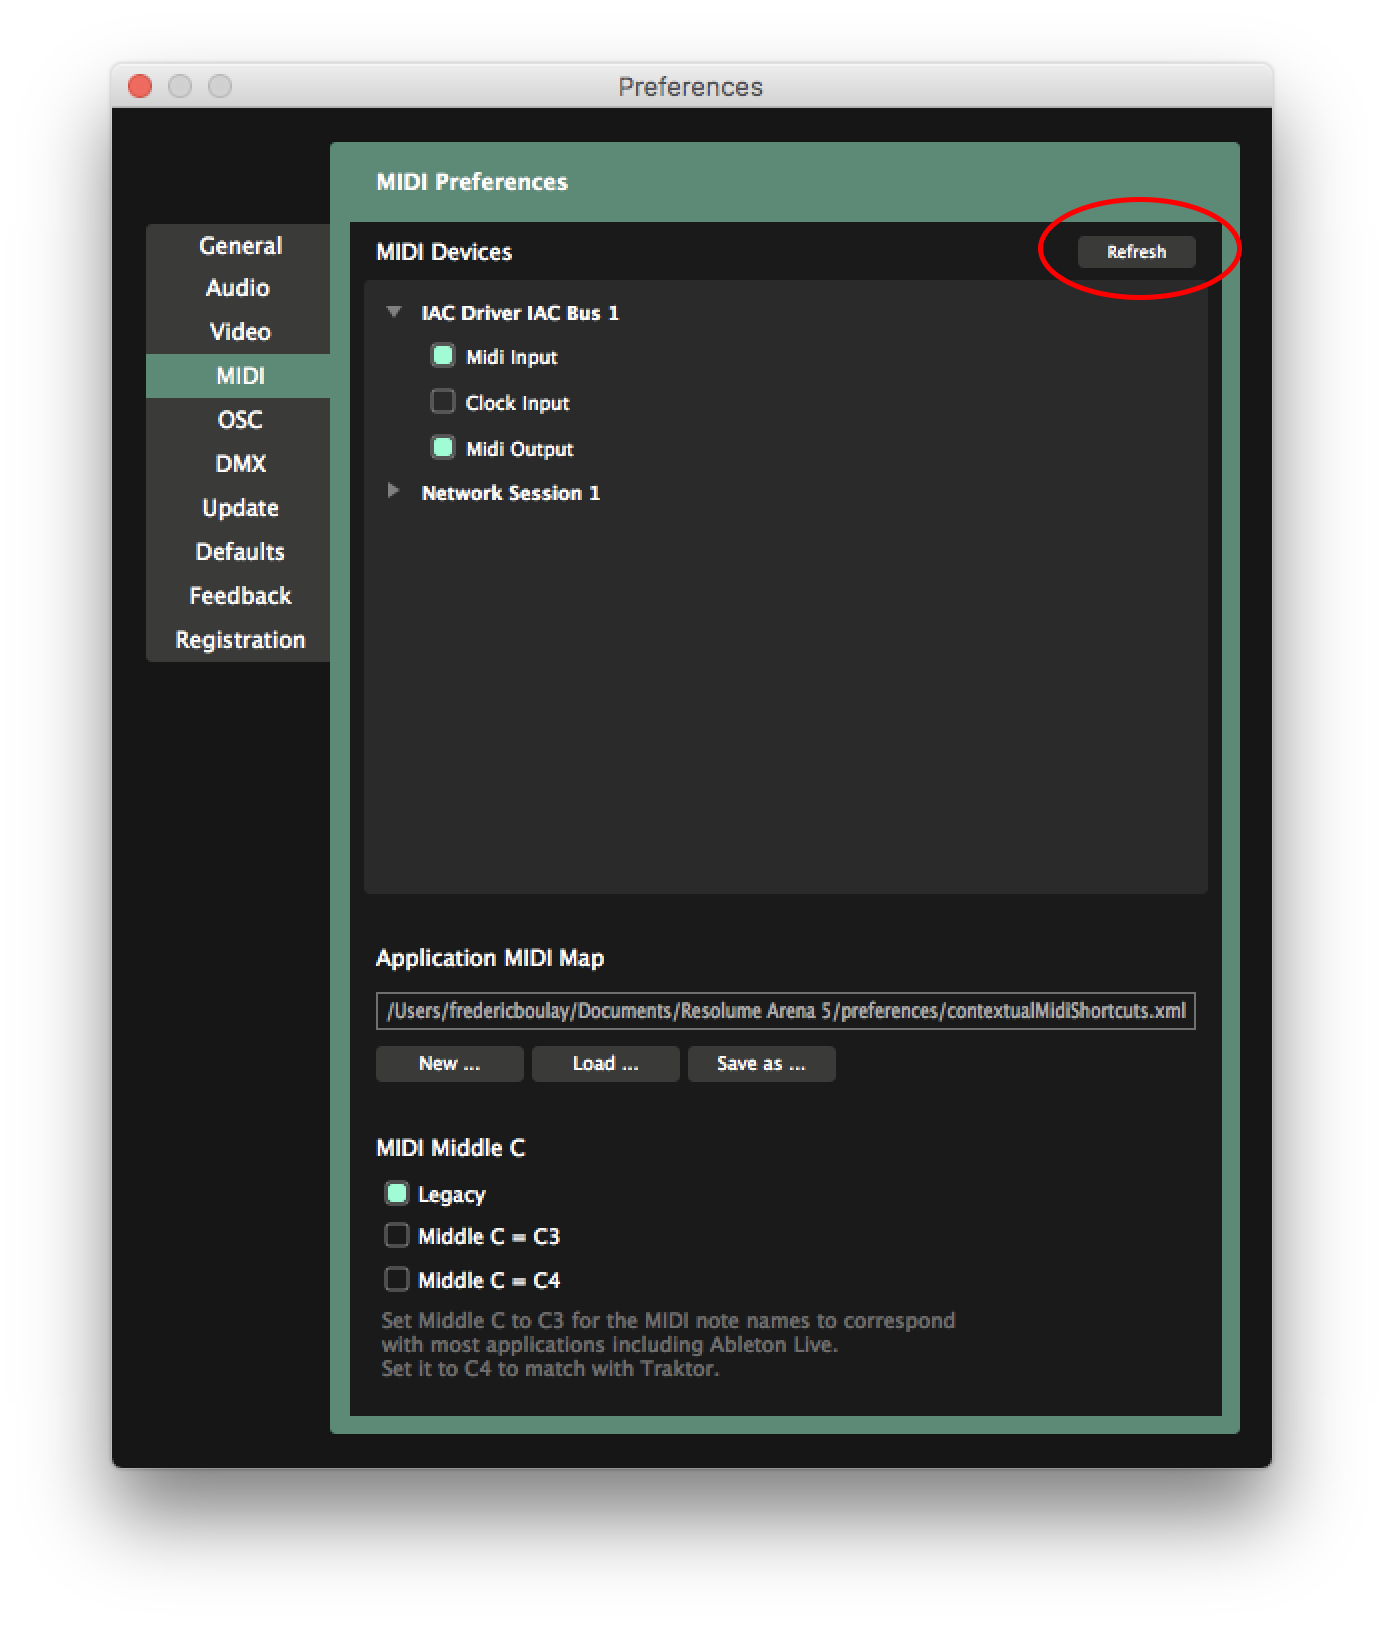The height and width of the screenshot is (1628, 1384).
Task: Select the OSC preferences tab
Action: (x=240, y=420)
